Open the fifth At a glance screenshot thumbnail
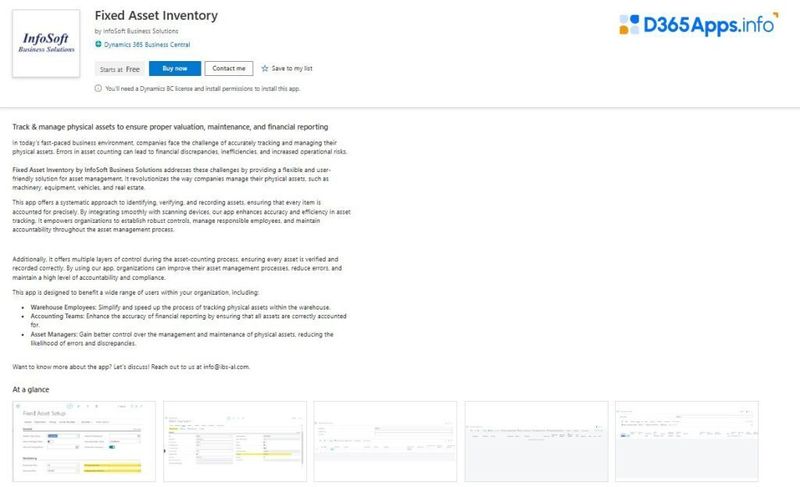Image resolution: width=800 pixels, height=487 pixels. click(x=687, y=441)
